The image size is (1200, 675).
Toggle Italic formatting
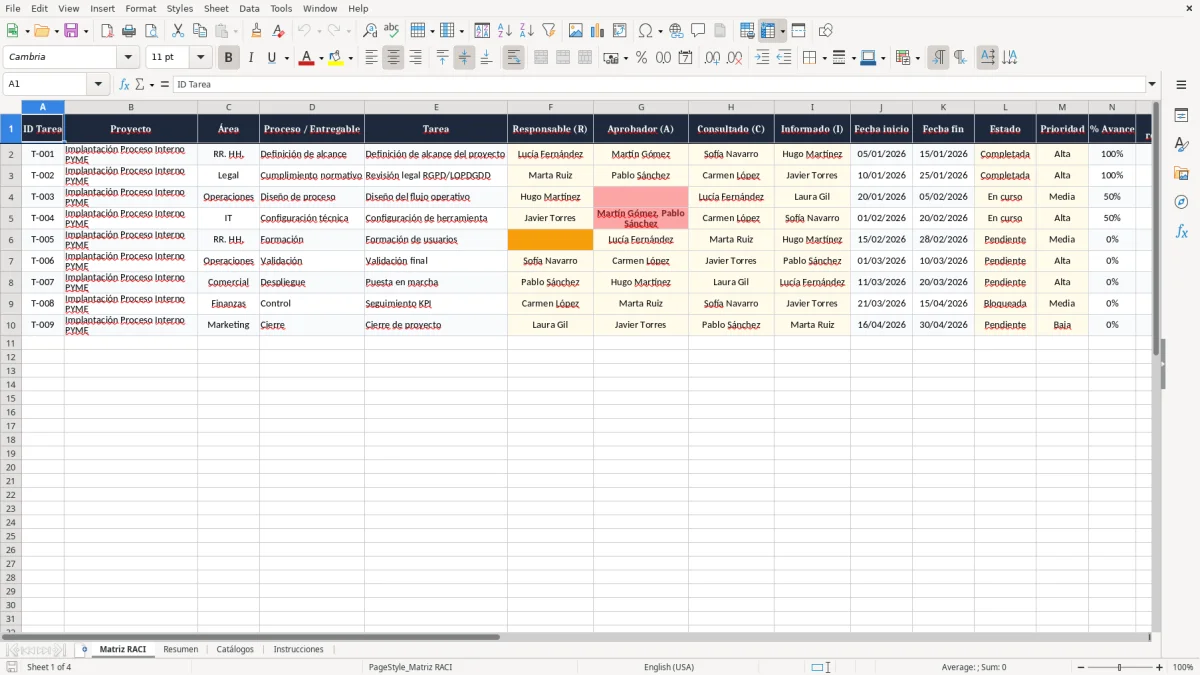click(250, 58)
